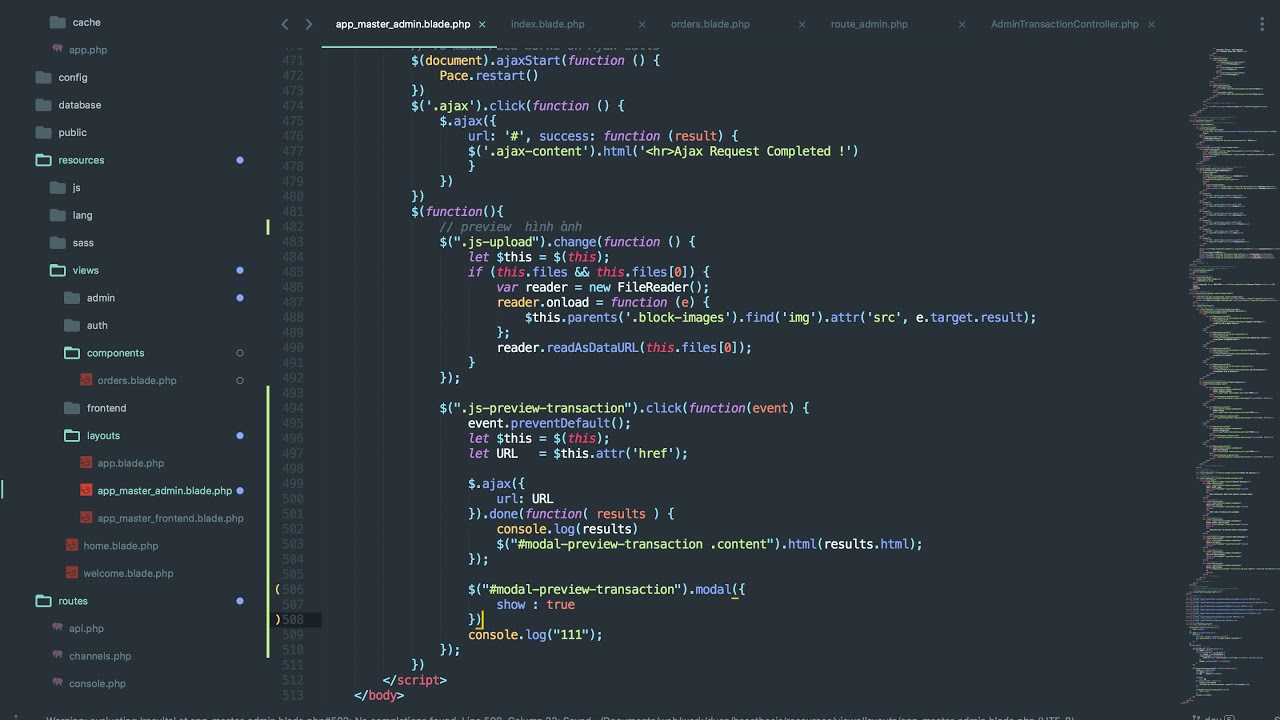Switch to the orders.blade.php tab

point(710,24)
